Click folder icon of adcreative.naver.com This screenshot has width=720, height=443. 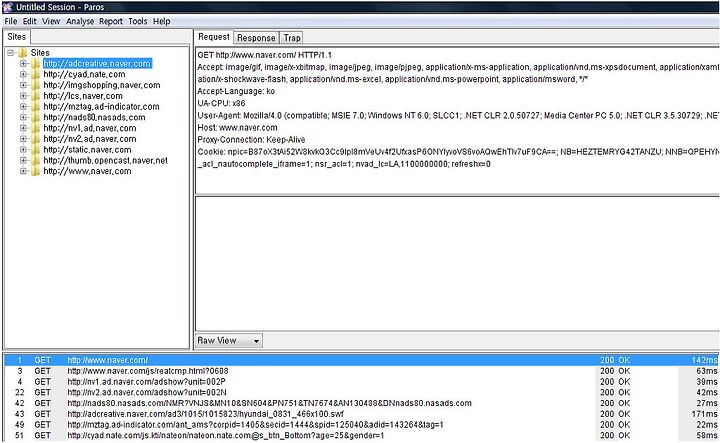click(35, 63)
